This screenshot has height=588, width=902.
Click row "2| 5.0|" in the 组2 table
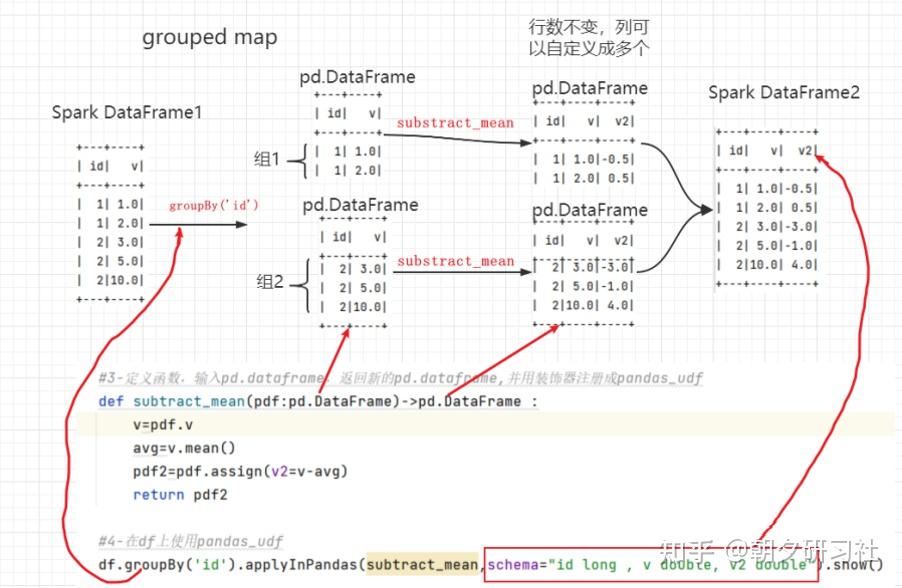354,288
